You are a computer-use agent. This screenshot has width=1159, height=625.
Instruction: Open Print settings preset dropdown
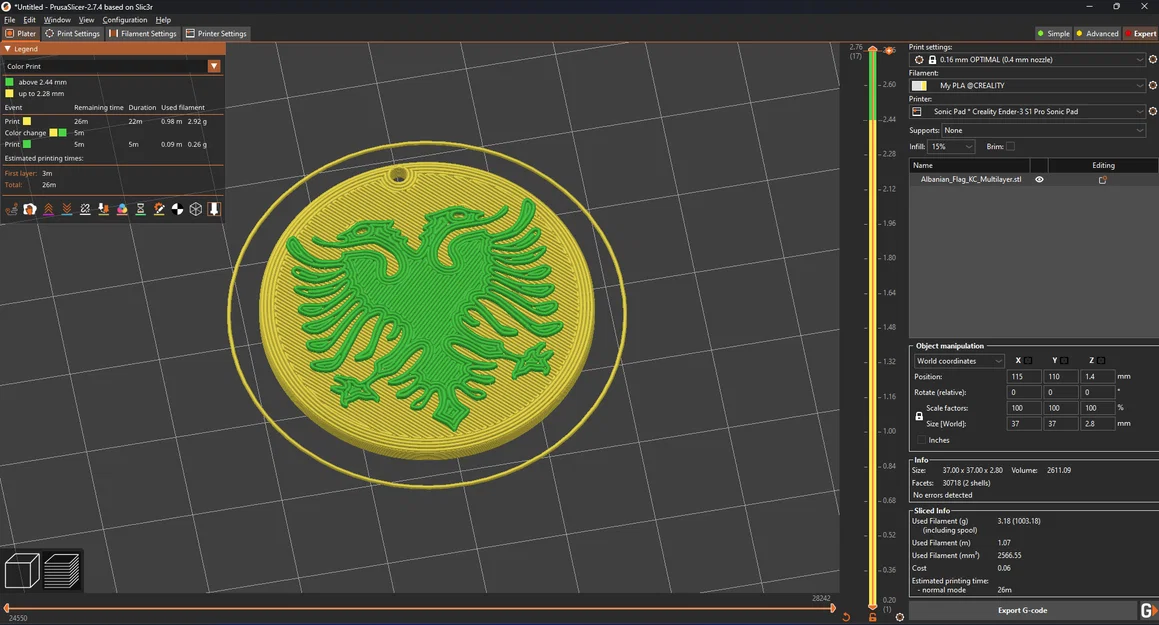[x=1028, y=59]
